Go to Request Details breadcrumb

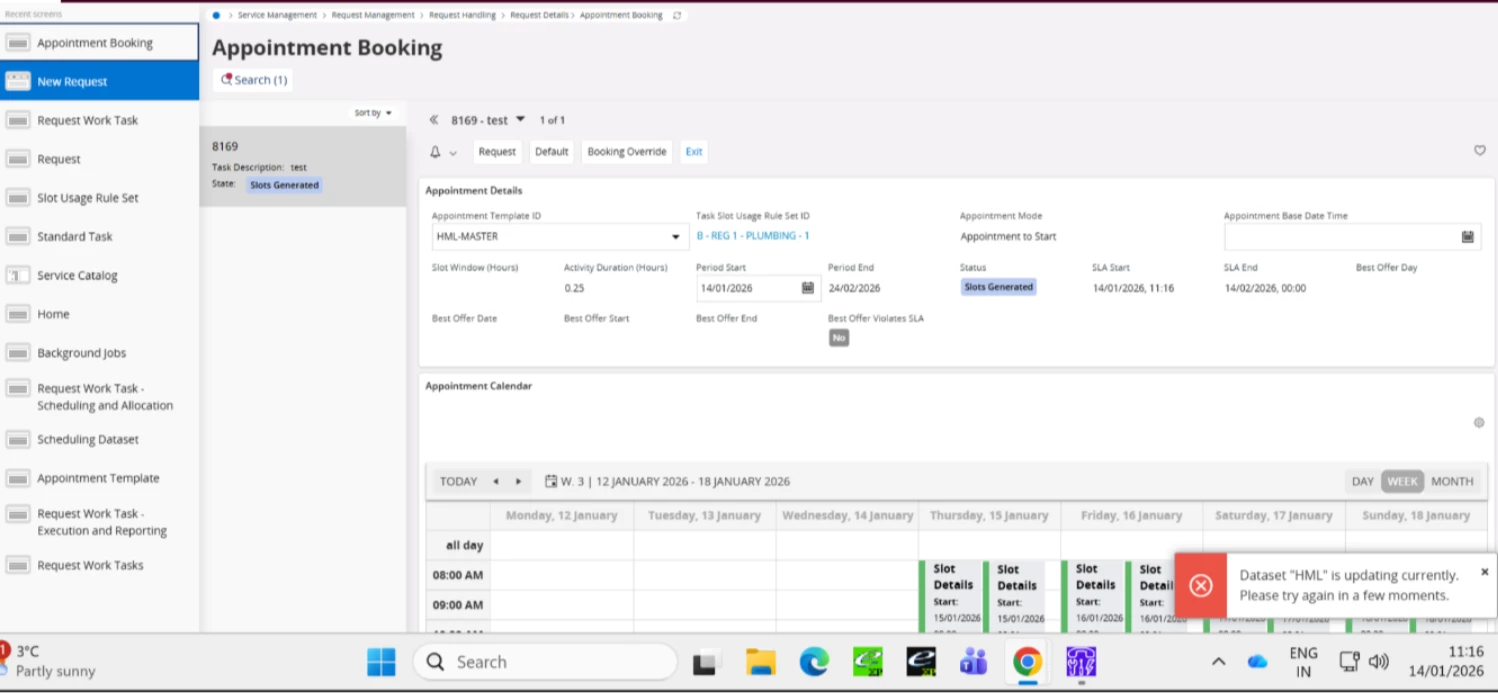pos(539,15)
